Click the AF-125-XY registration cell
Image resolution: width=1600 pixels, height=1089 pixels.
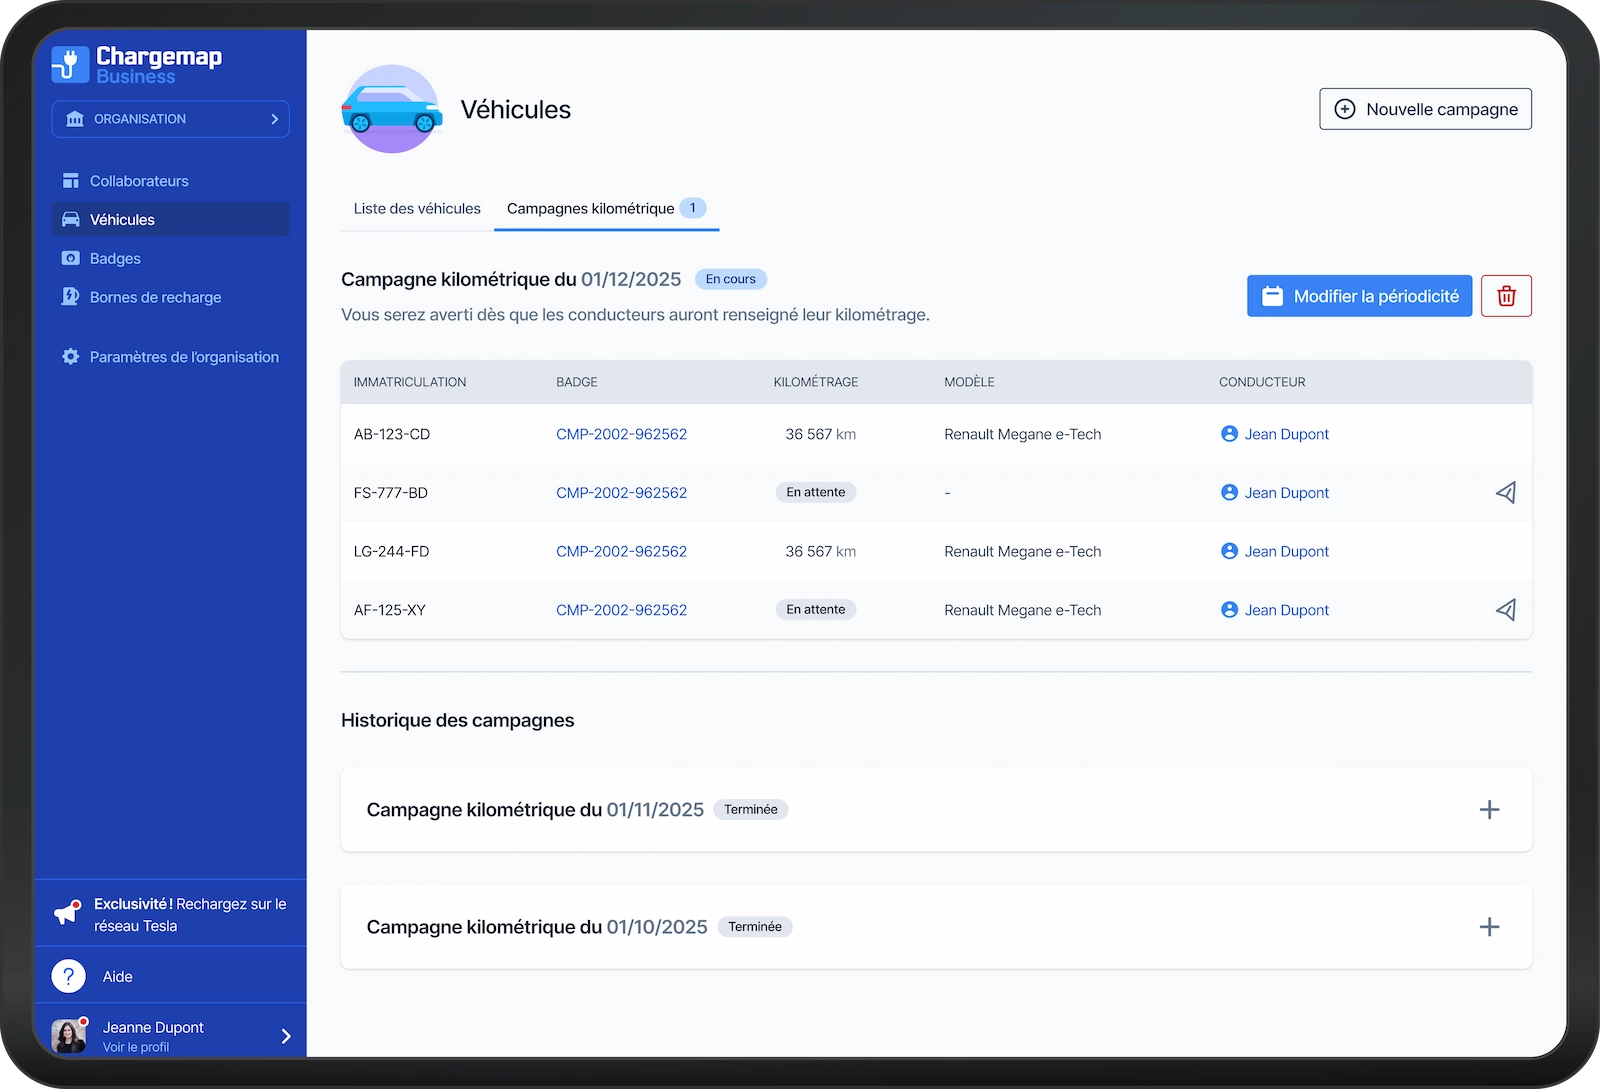[390, 610]
